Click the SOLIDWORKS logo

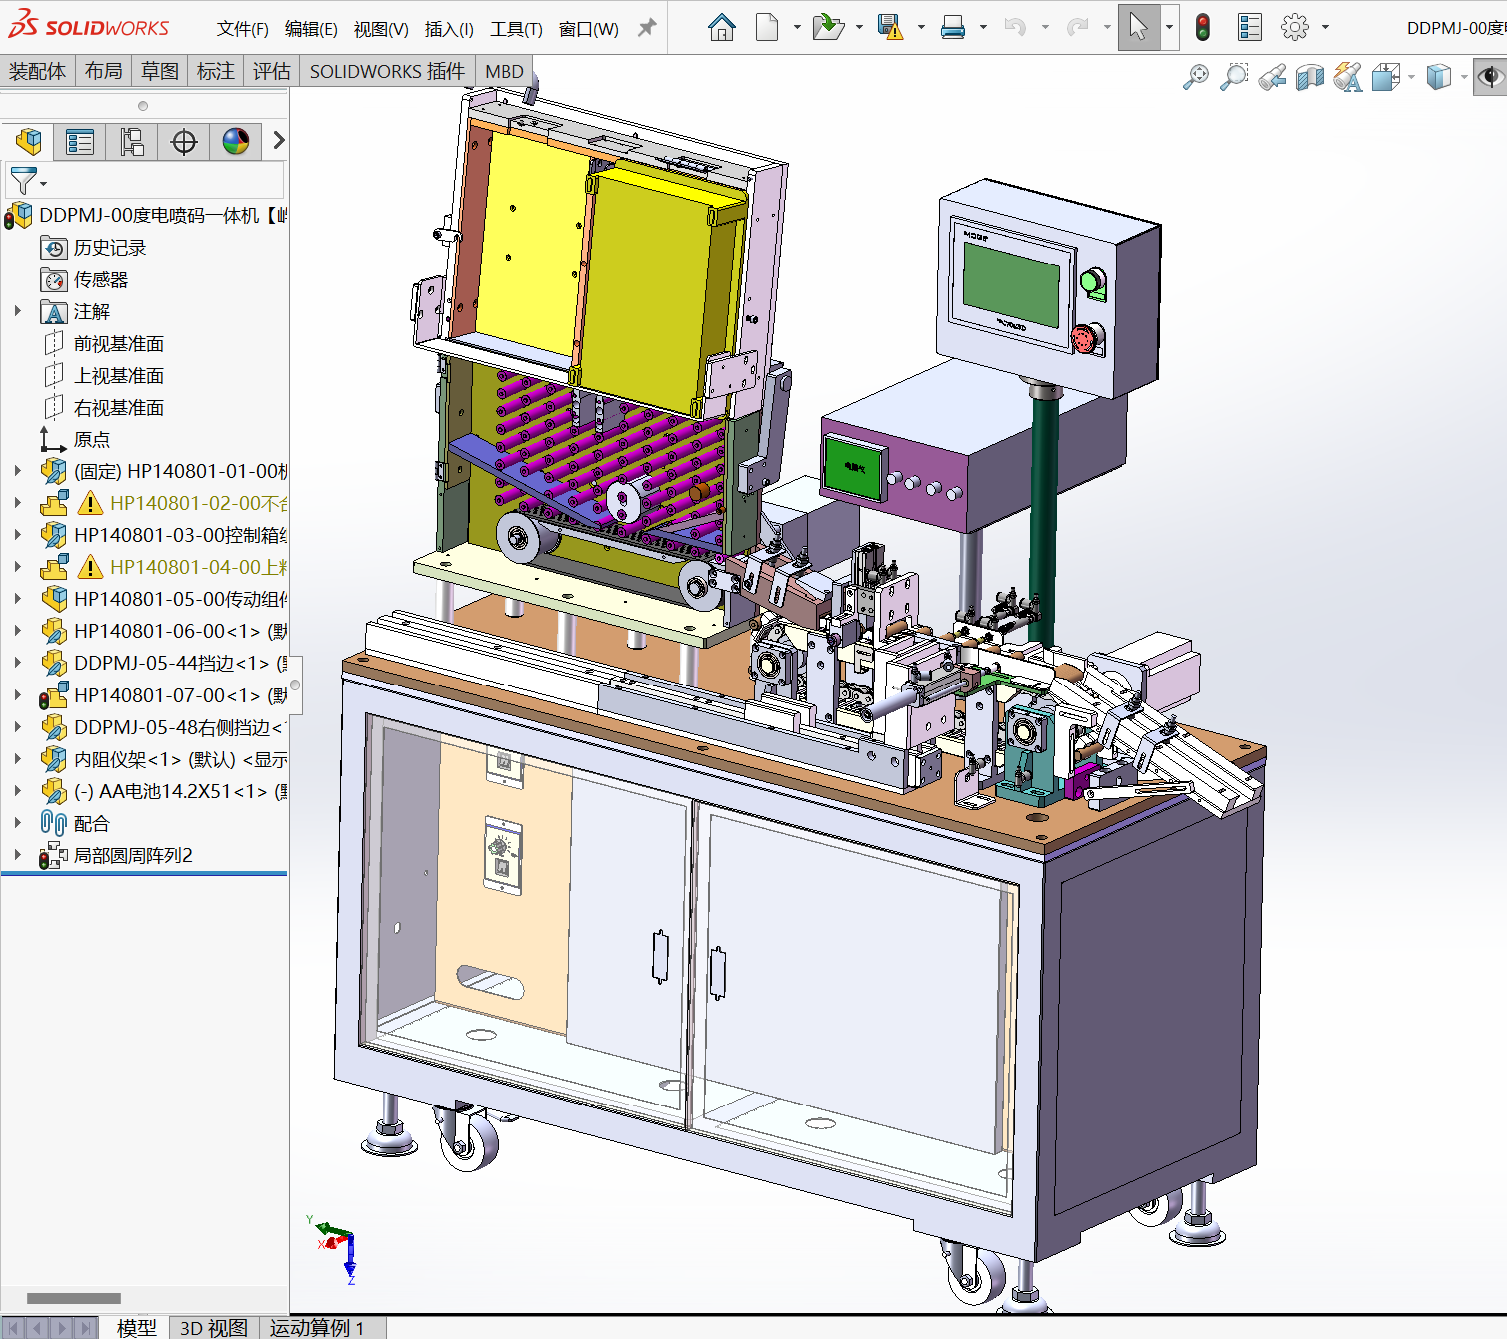tap(89, 26)
